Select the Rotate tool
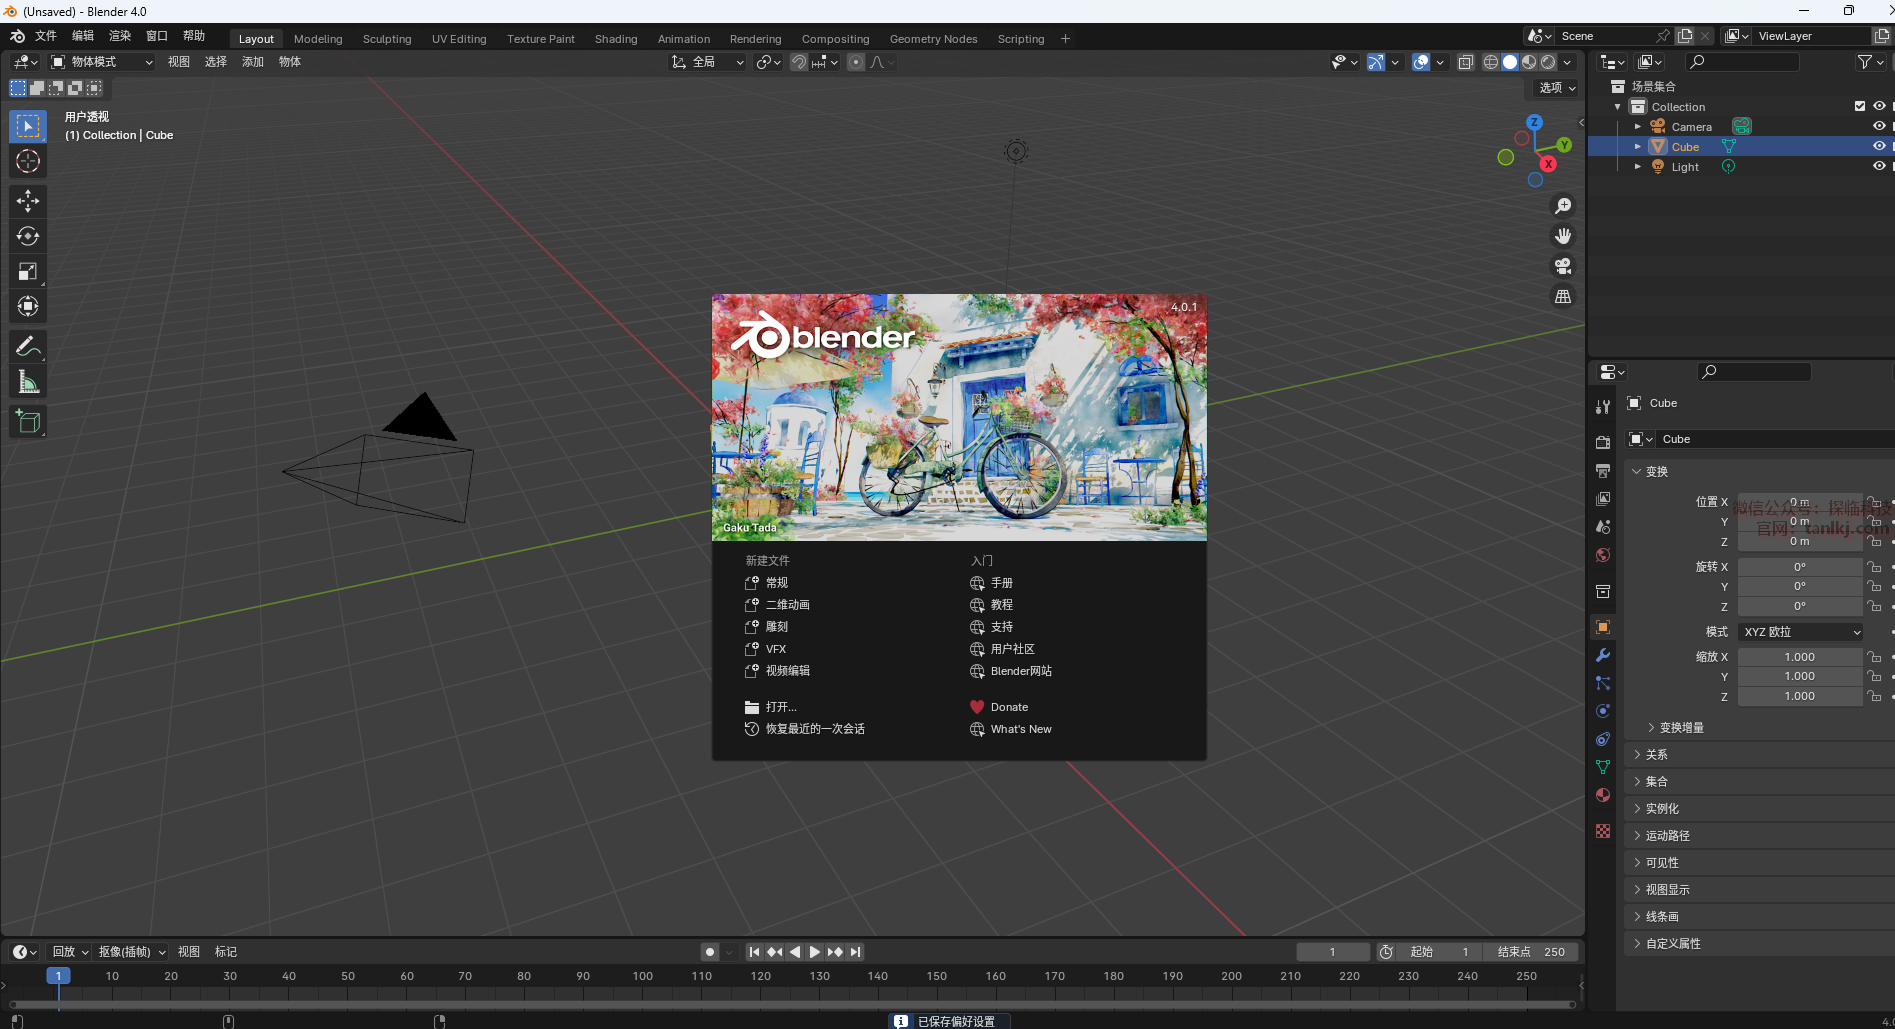1895x1029 pixels. click(28, 236)
